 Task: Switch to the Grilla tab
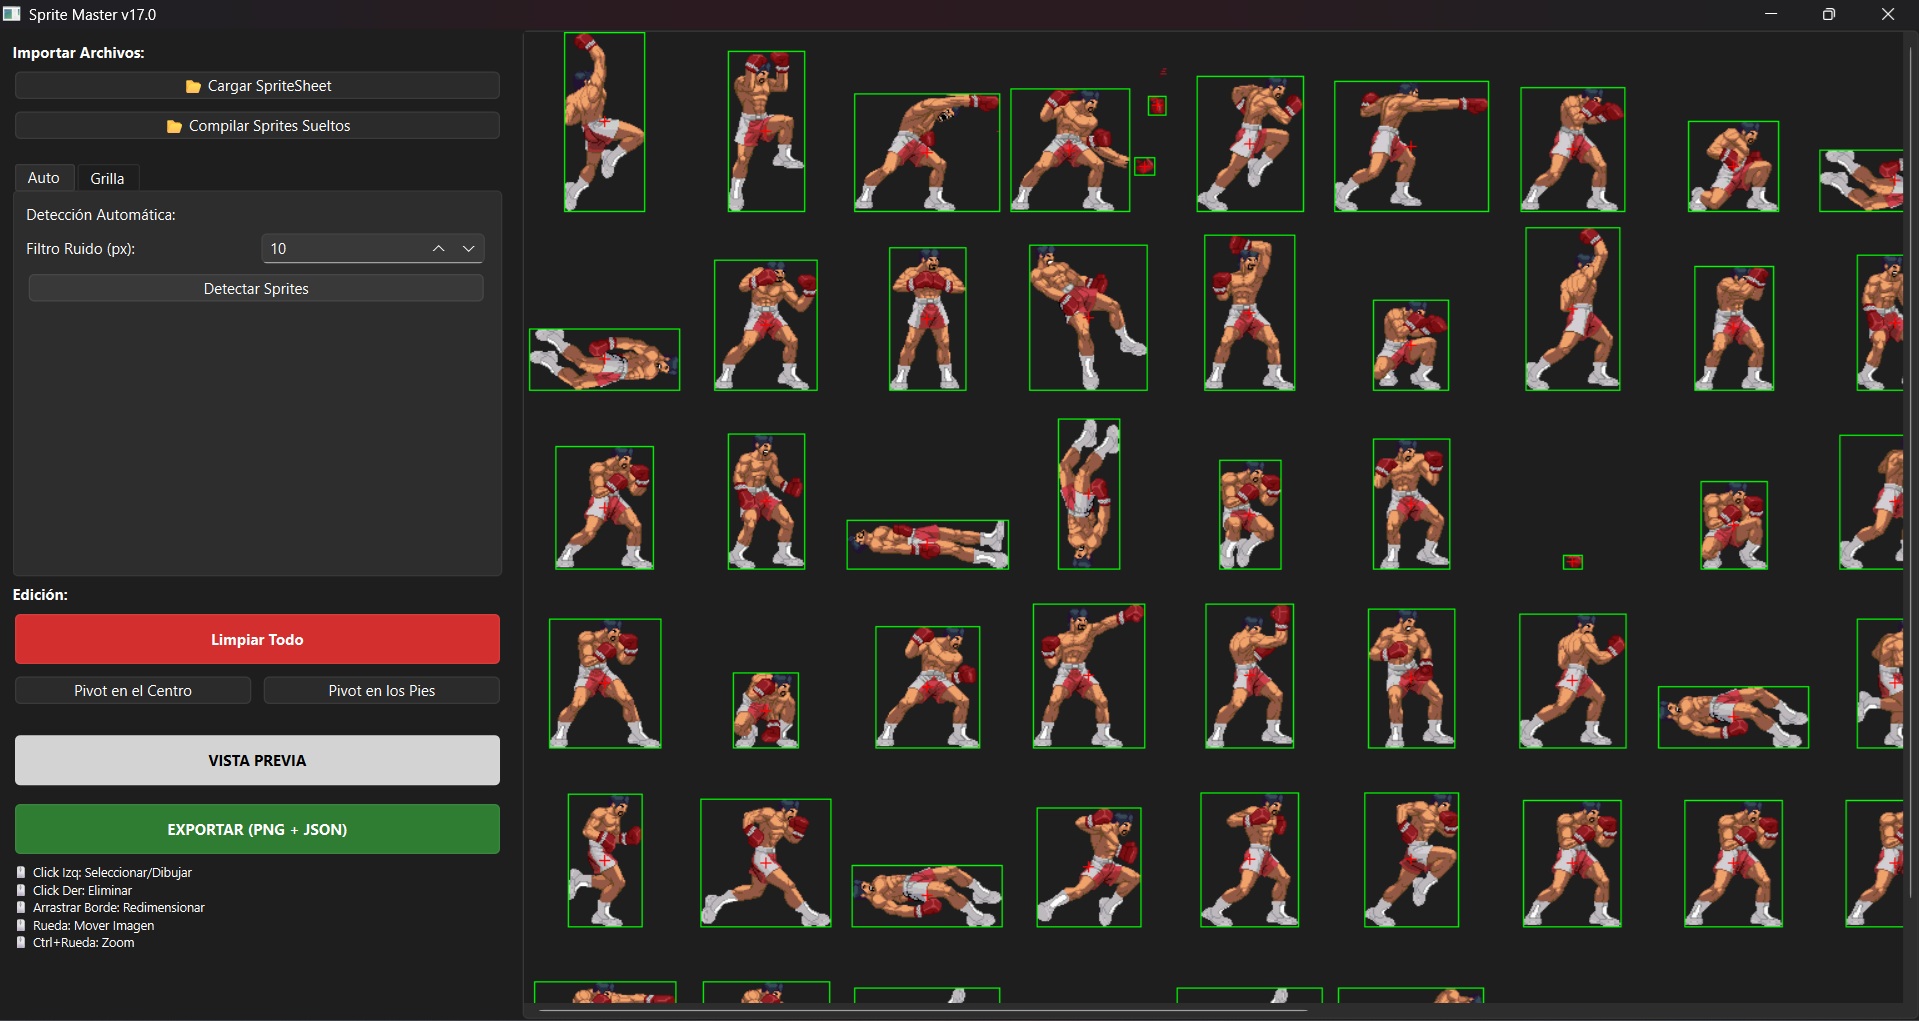pos(107,178)
